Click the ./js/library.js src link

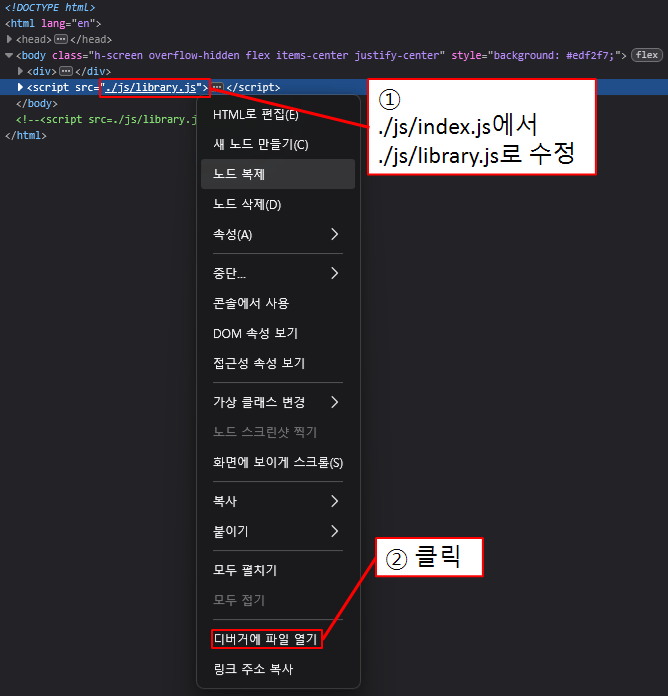coord(155,88)
